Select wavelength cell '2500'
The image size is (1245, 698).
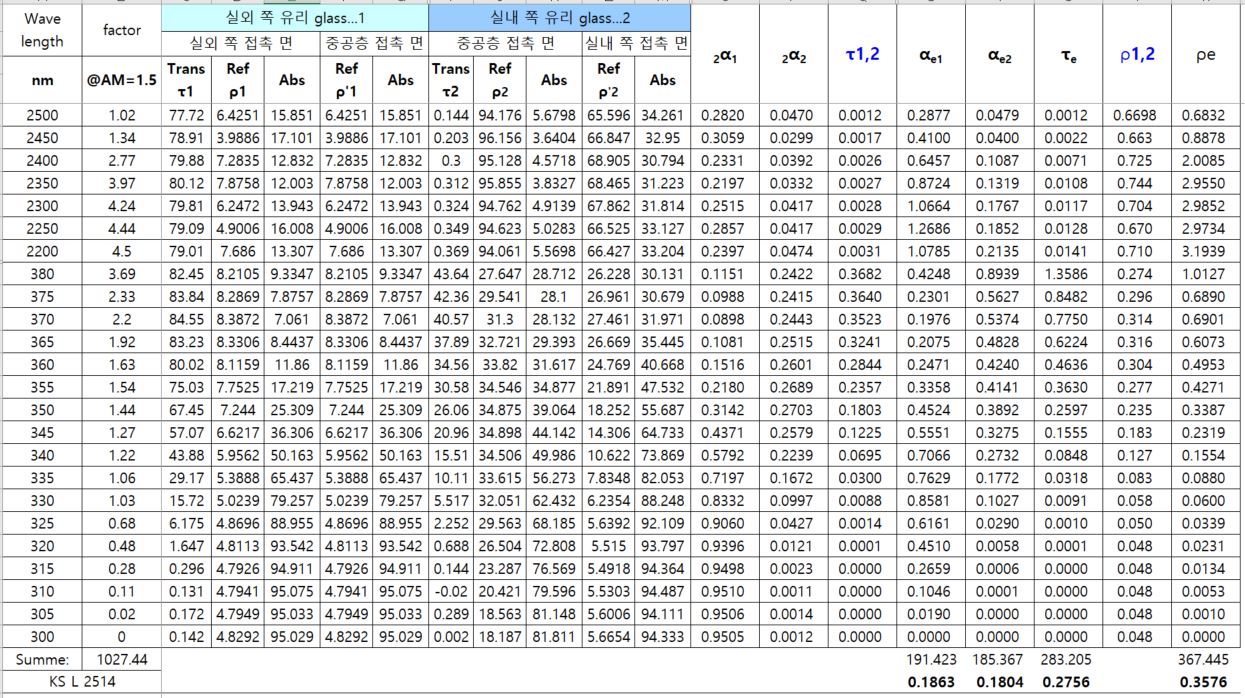click(x=41, y=115)
